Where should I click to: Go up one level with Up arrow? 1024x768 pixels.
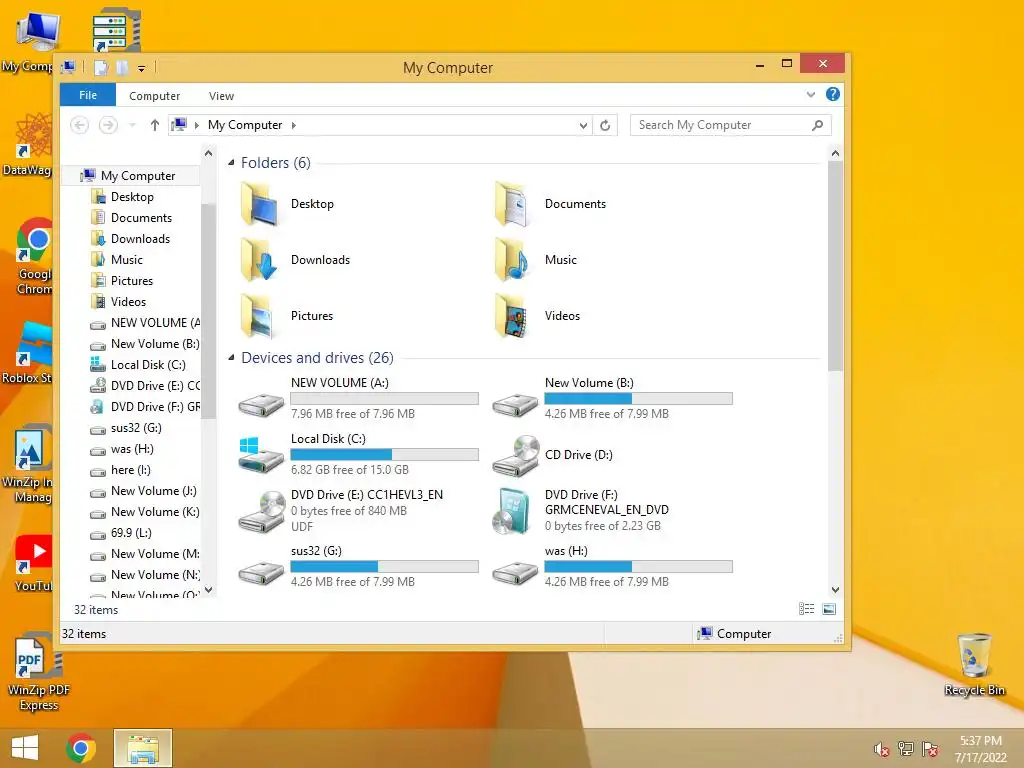155,125
